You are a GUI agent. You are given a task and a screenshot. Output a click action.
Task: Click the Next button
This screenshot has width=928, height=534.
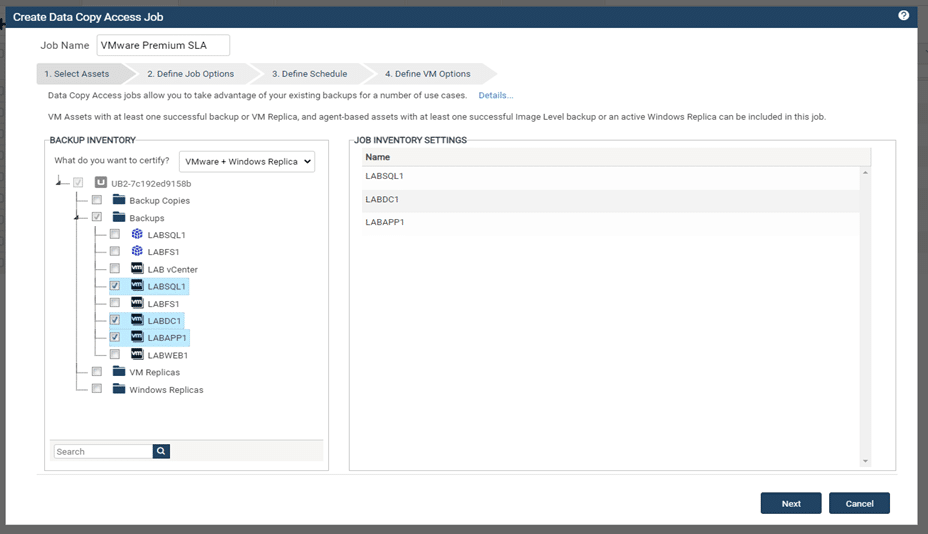[791, 503]
